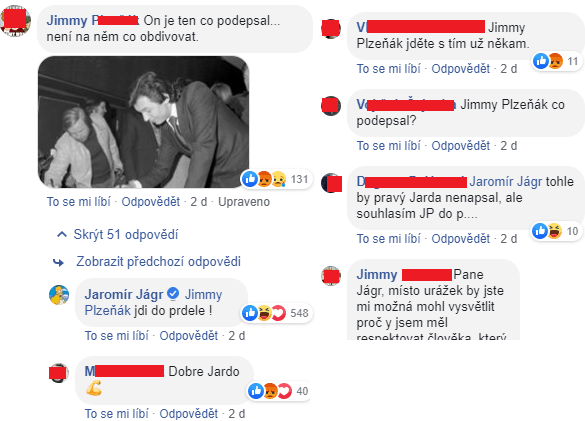Click Jaromír Jágr's Homer Simpson avatar

pos(59,295)
